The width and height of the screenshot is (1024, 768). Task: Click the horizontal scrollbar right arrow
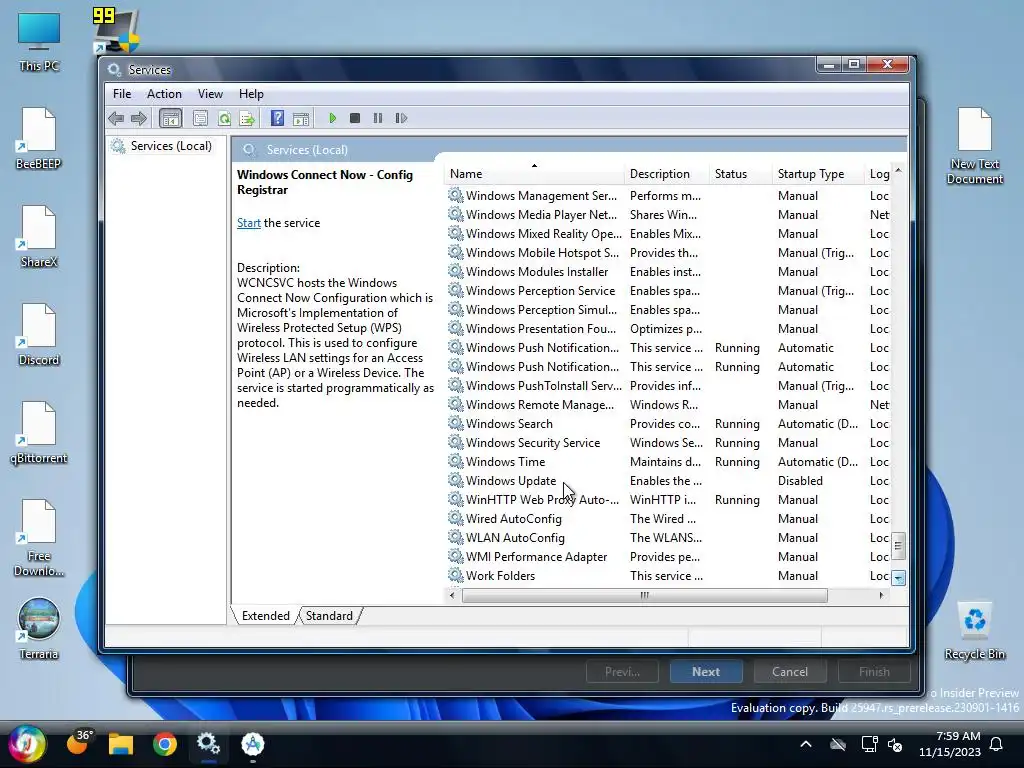(881, 595)
